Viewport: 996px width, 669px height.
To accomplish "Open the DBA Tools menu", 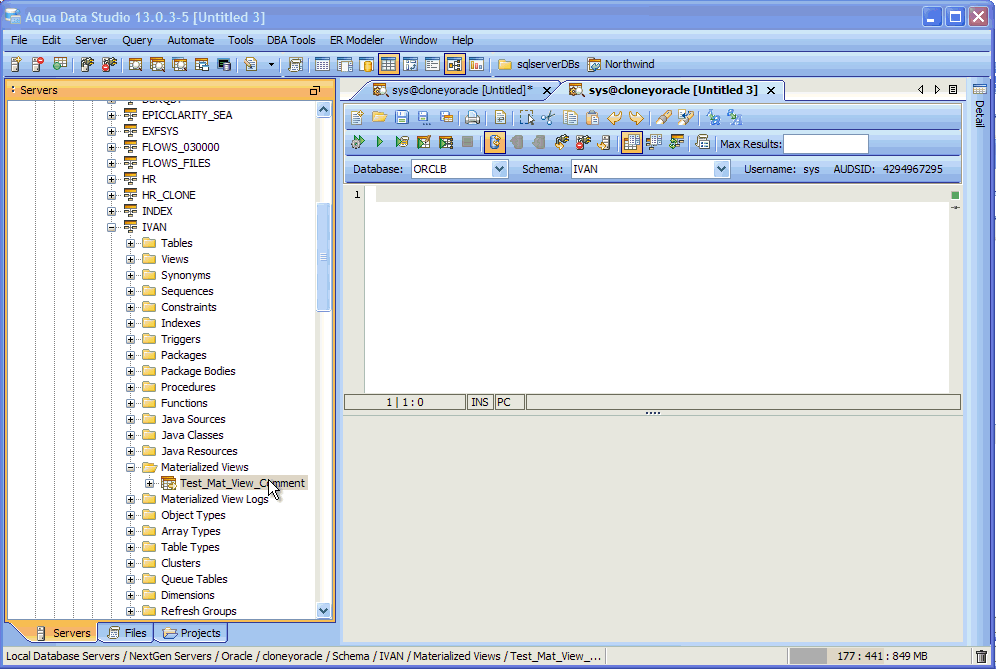I will (291, 40).
